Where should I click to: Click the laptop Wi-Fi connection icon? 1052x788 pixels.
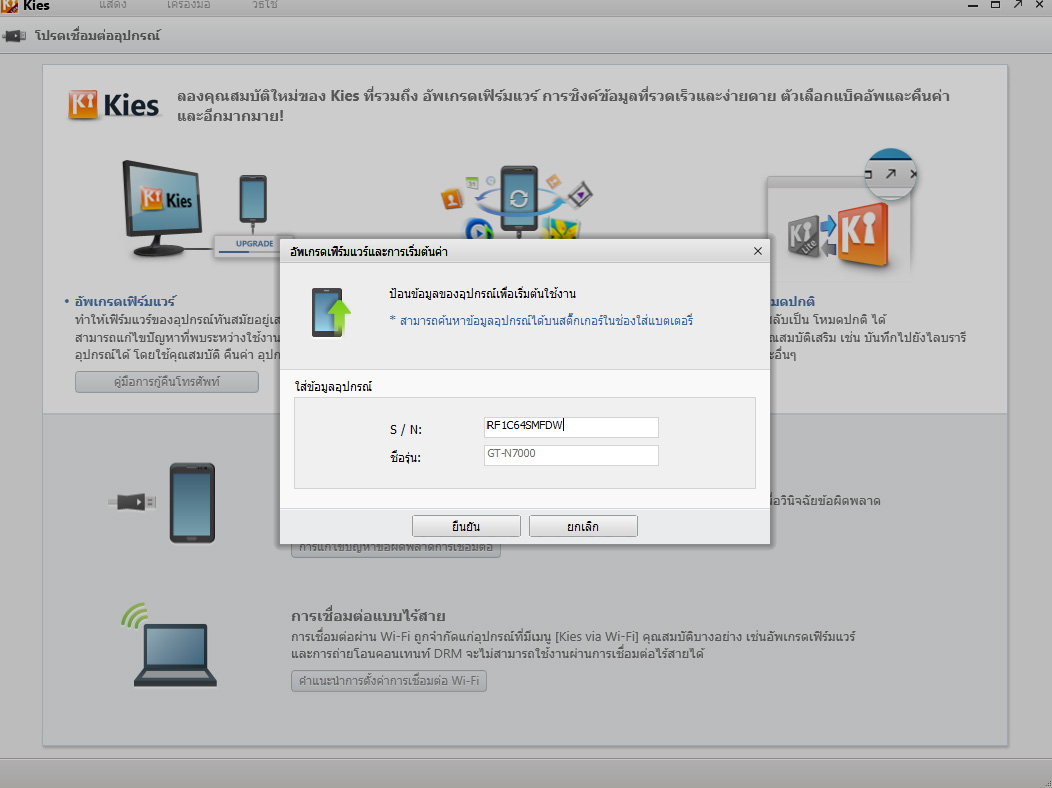(x=170, y=645)
